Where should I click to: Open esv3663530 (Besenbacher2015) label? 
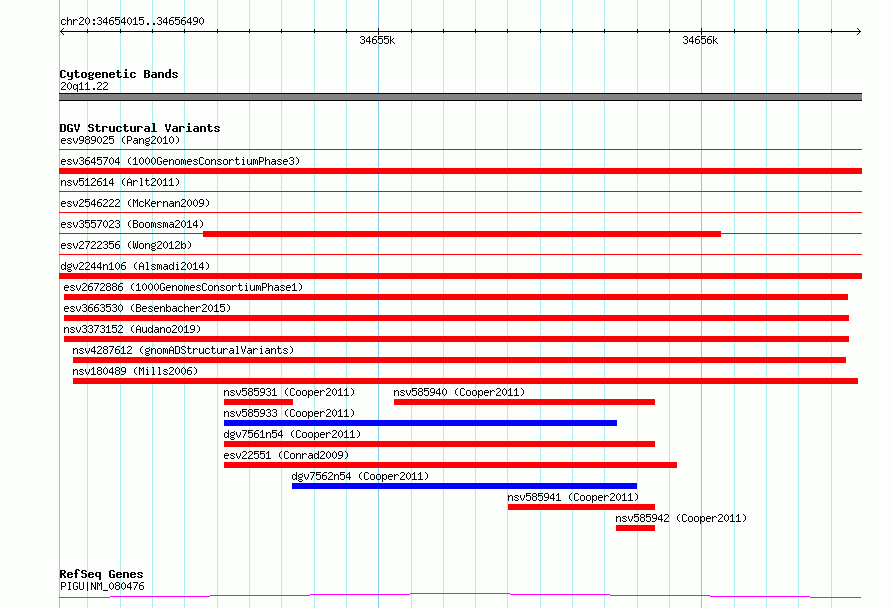147,308
